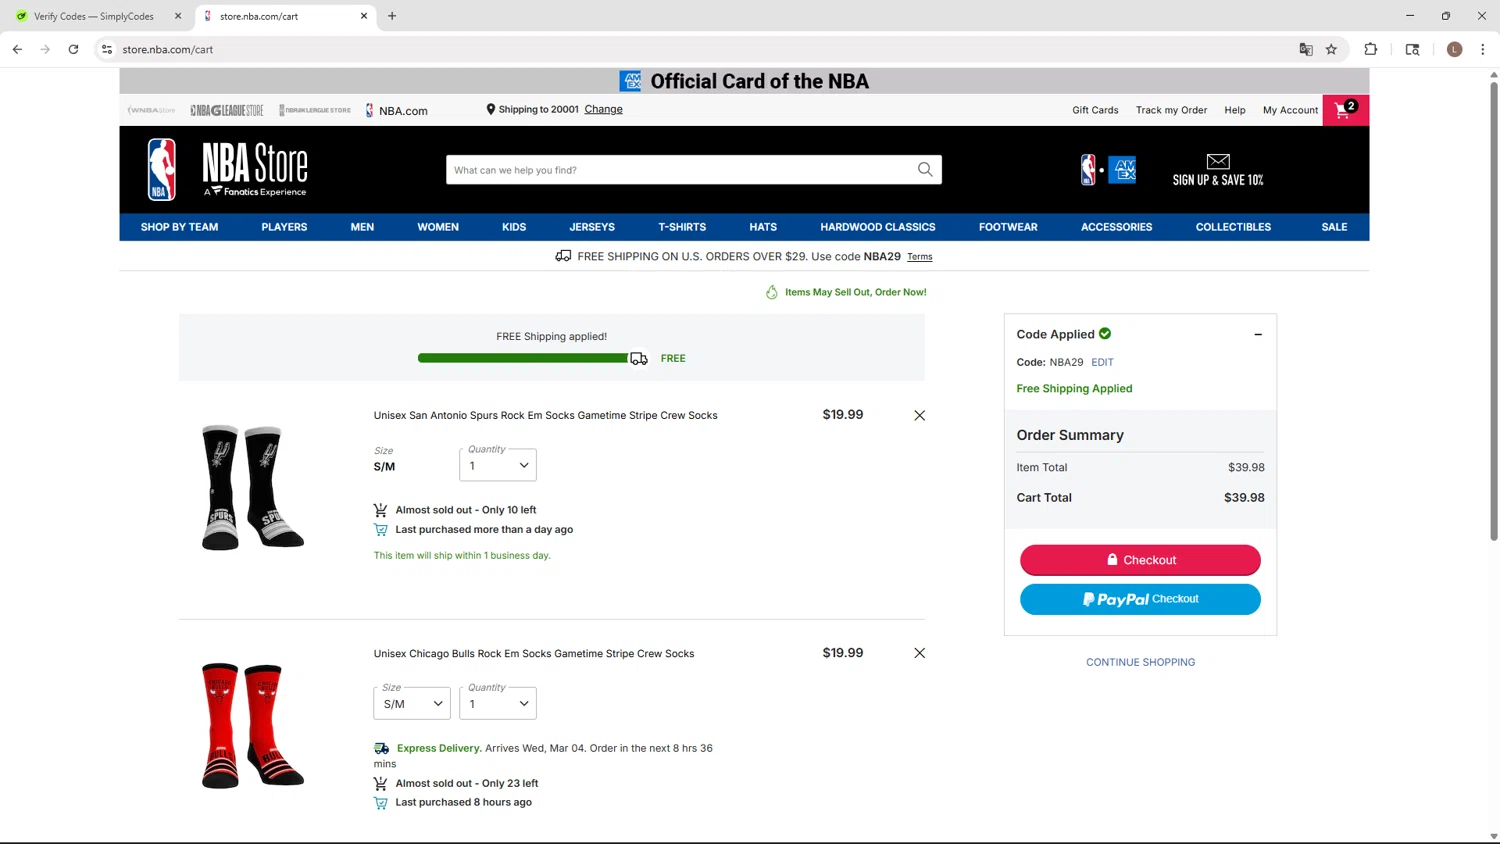This screenshot has width=1500, height=844.
Task: Click the CONTINUE SHOPPING link
Action: point(1140,662)
